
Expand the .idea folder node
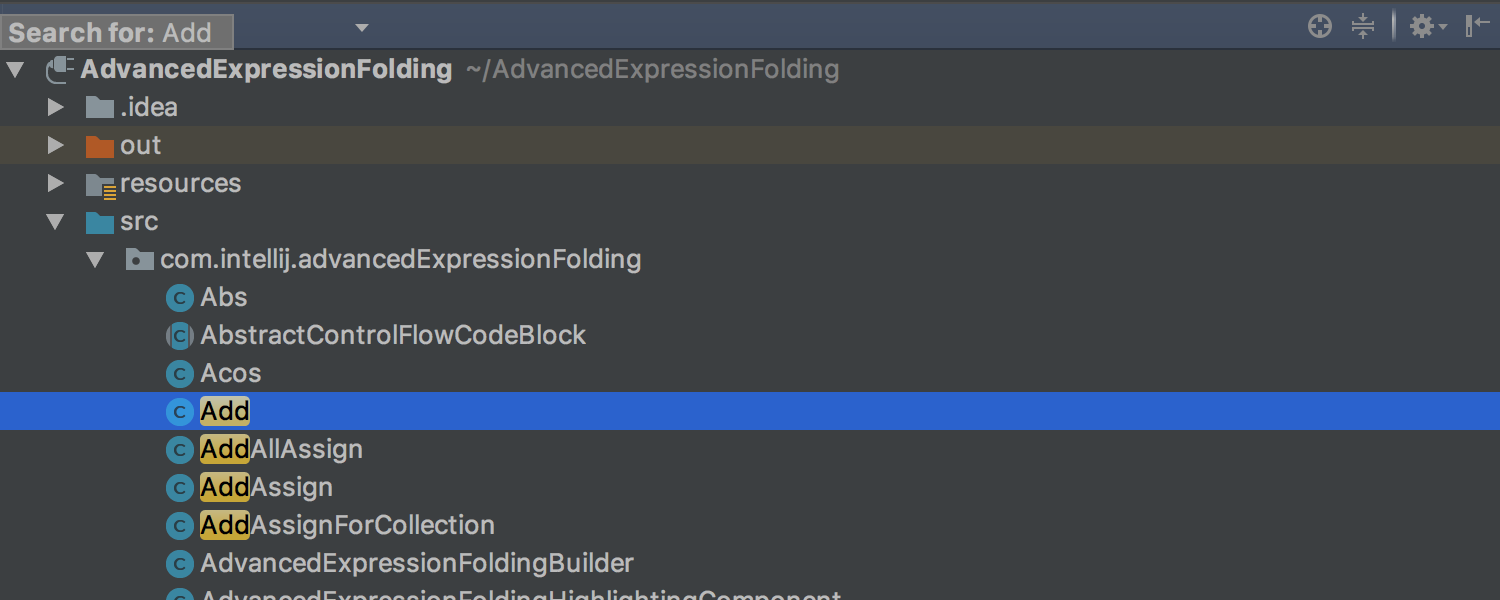tap(56, 107)
